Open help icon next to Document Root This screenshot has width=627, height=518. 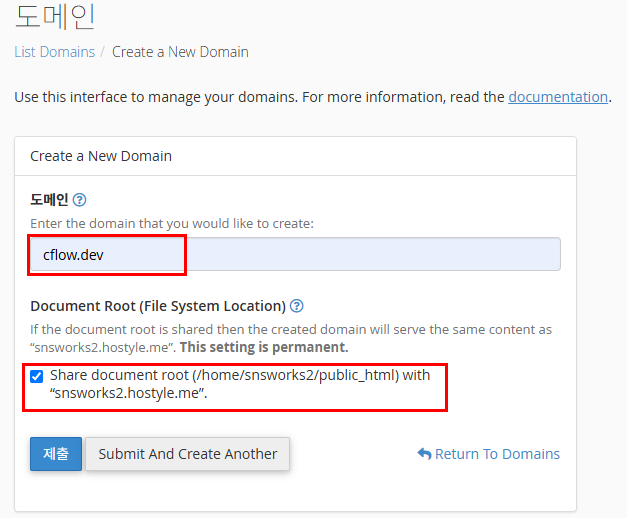tap(297, 306)
